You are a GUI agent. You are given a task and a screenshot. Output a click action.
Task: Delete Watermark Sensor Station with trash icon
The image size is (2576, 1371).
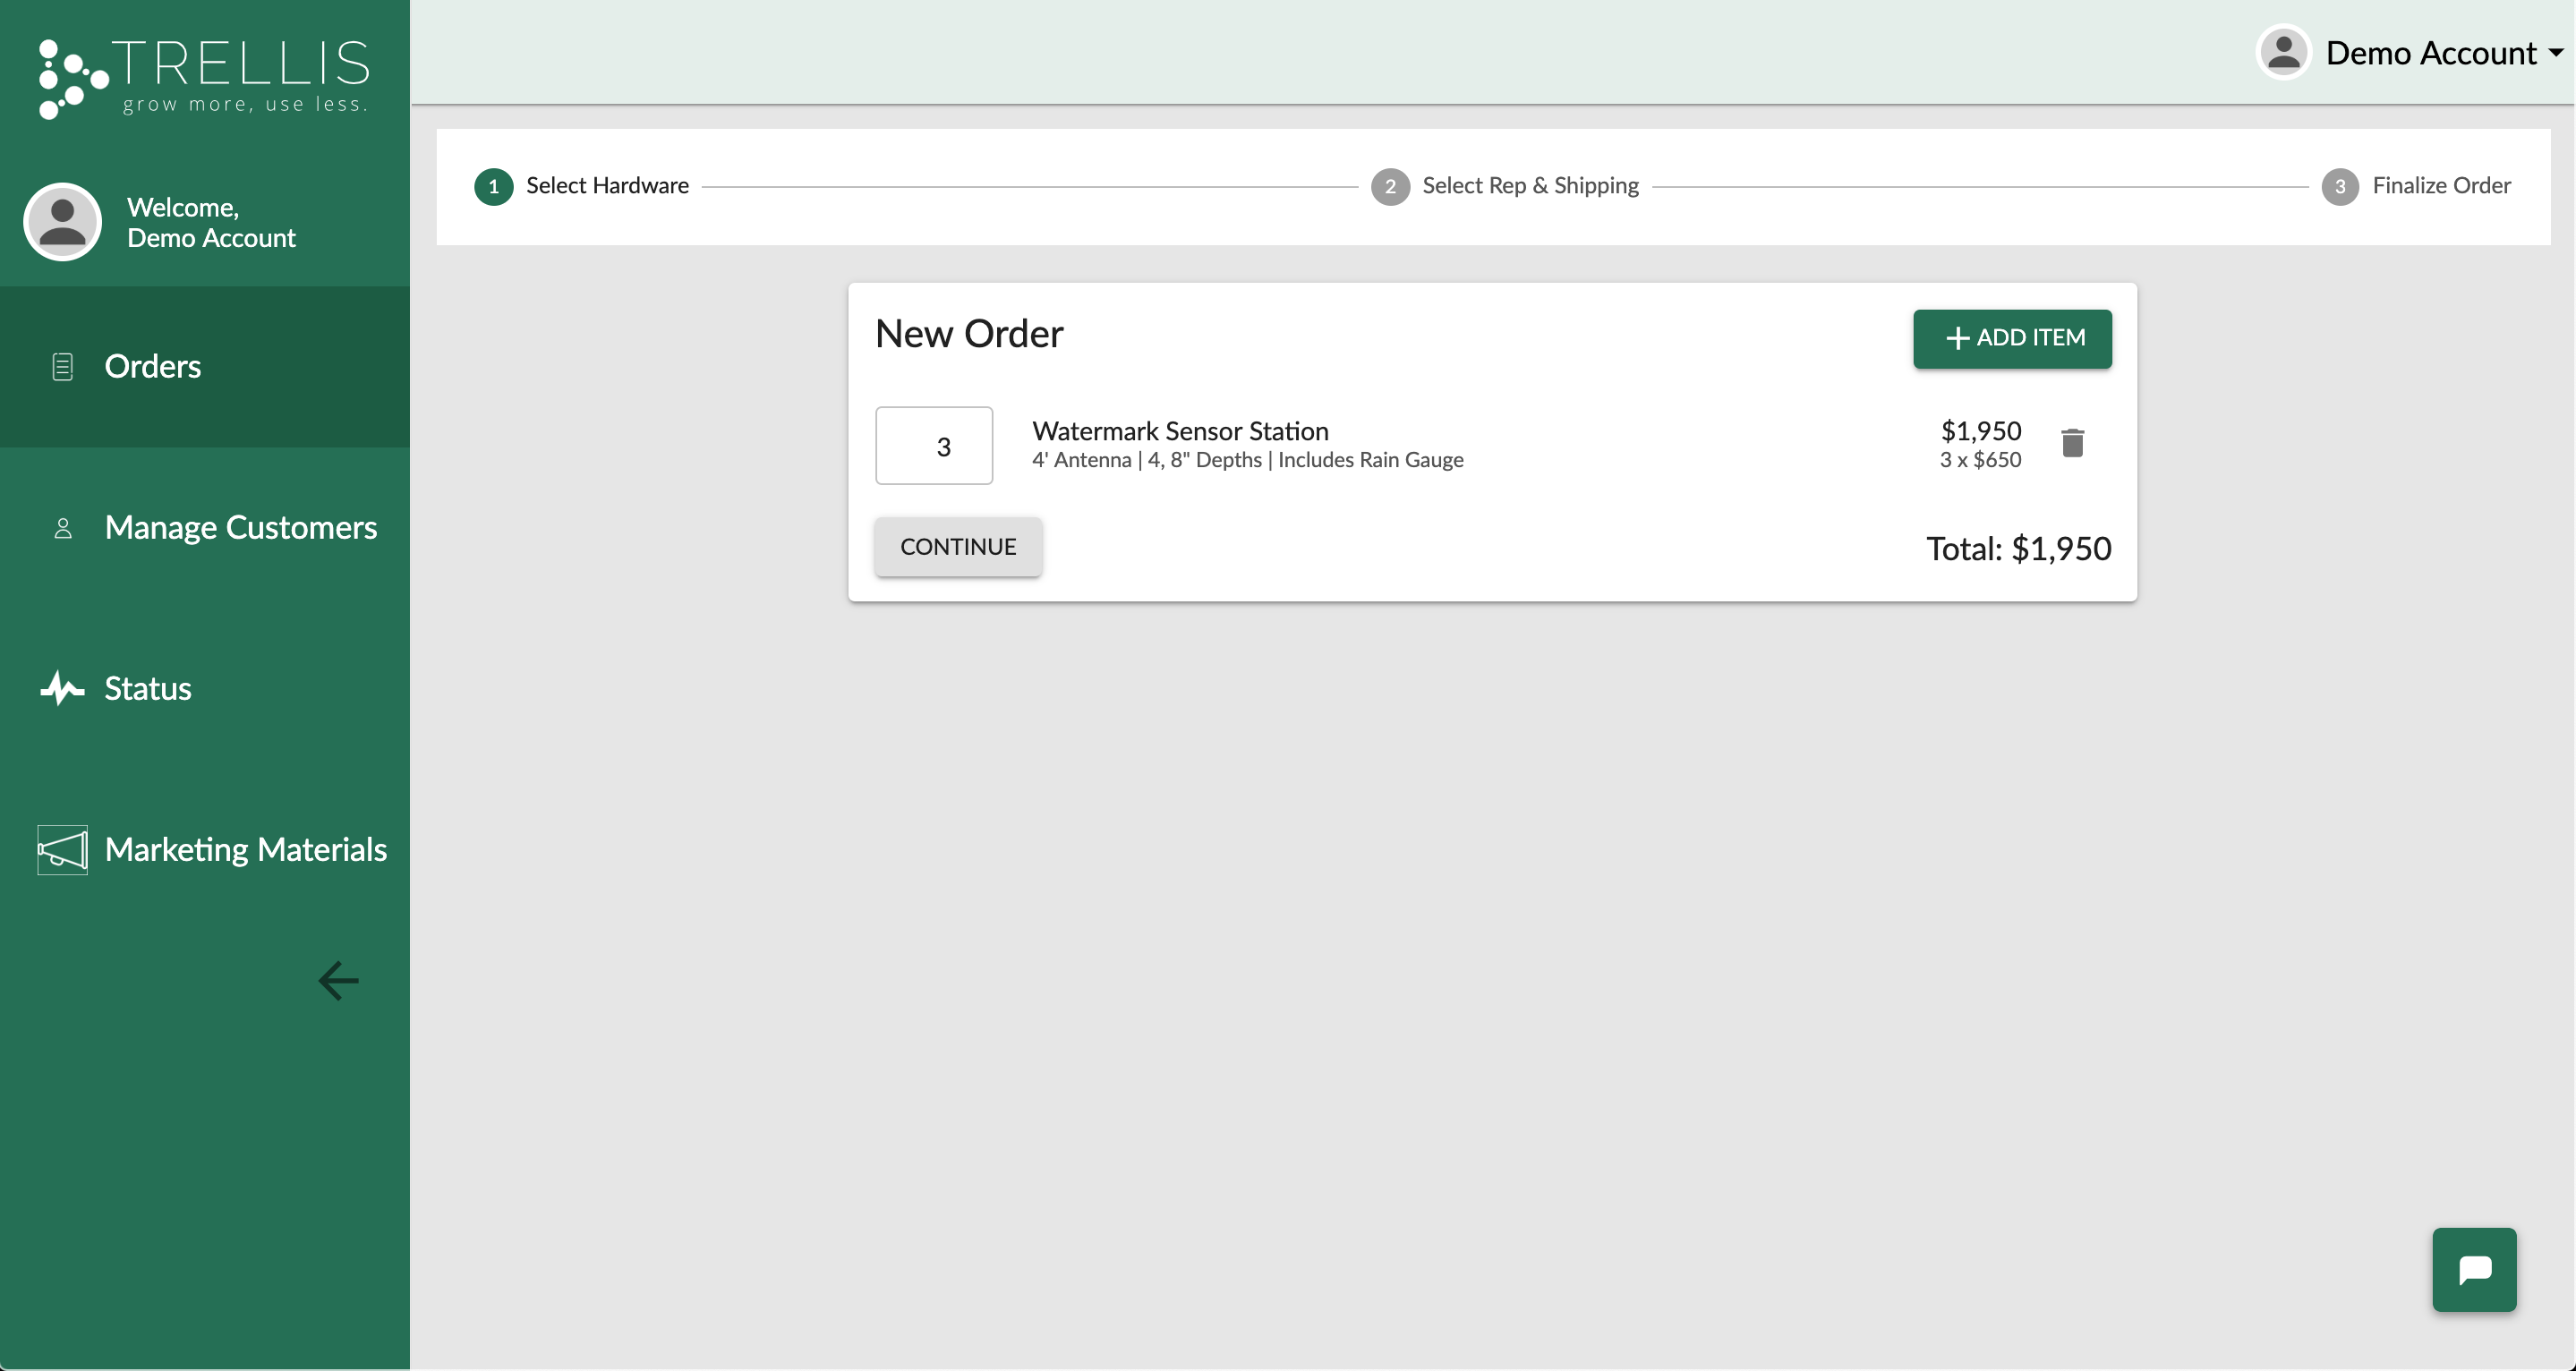click(x=2073, y=443)
